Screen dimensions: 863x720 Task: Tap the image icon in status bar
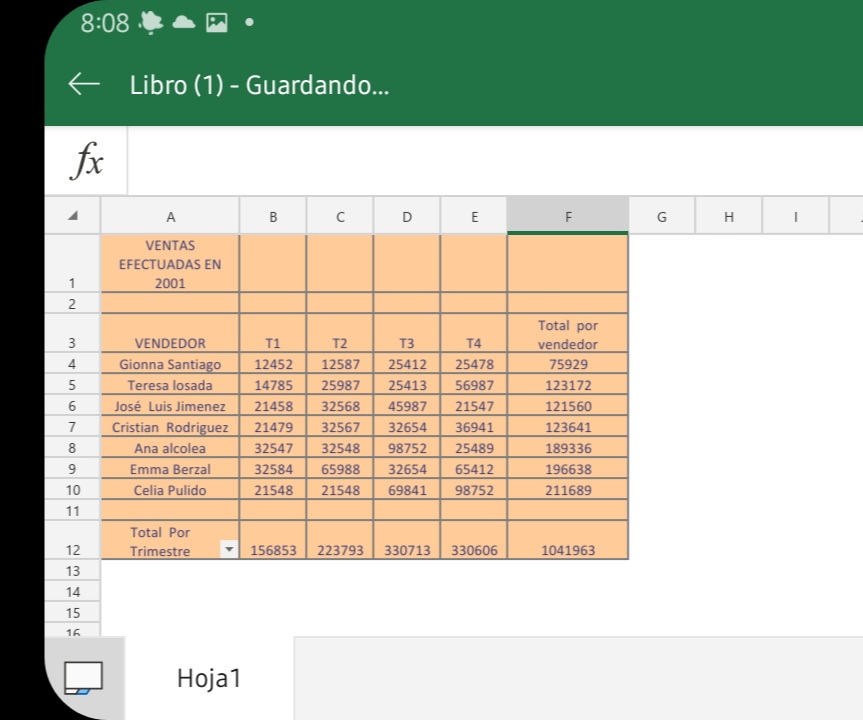(217, 23)
